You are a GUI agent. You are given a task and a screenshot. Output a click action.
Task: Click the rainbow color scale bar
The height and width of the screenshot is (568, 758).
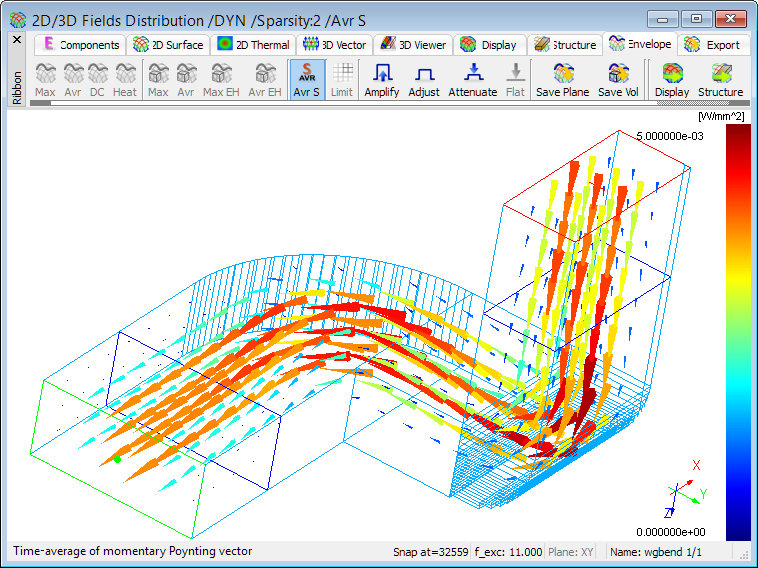click(x=736, y=332)
